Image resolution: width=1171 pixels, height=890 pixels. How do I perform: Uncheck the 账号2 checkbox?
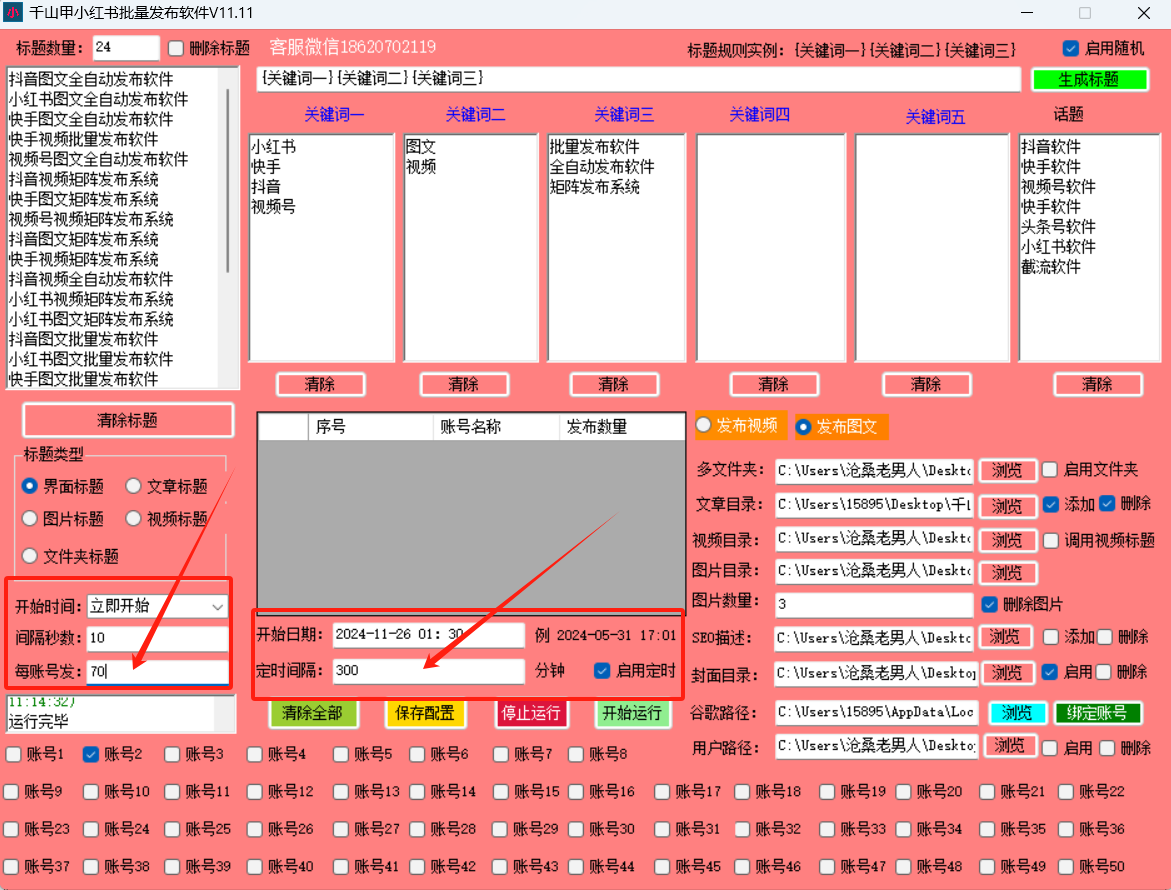point(91,754)
